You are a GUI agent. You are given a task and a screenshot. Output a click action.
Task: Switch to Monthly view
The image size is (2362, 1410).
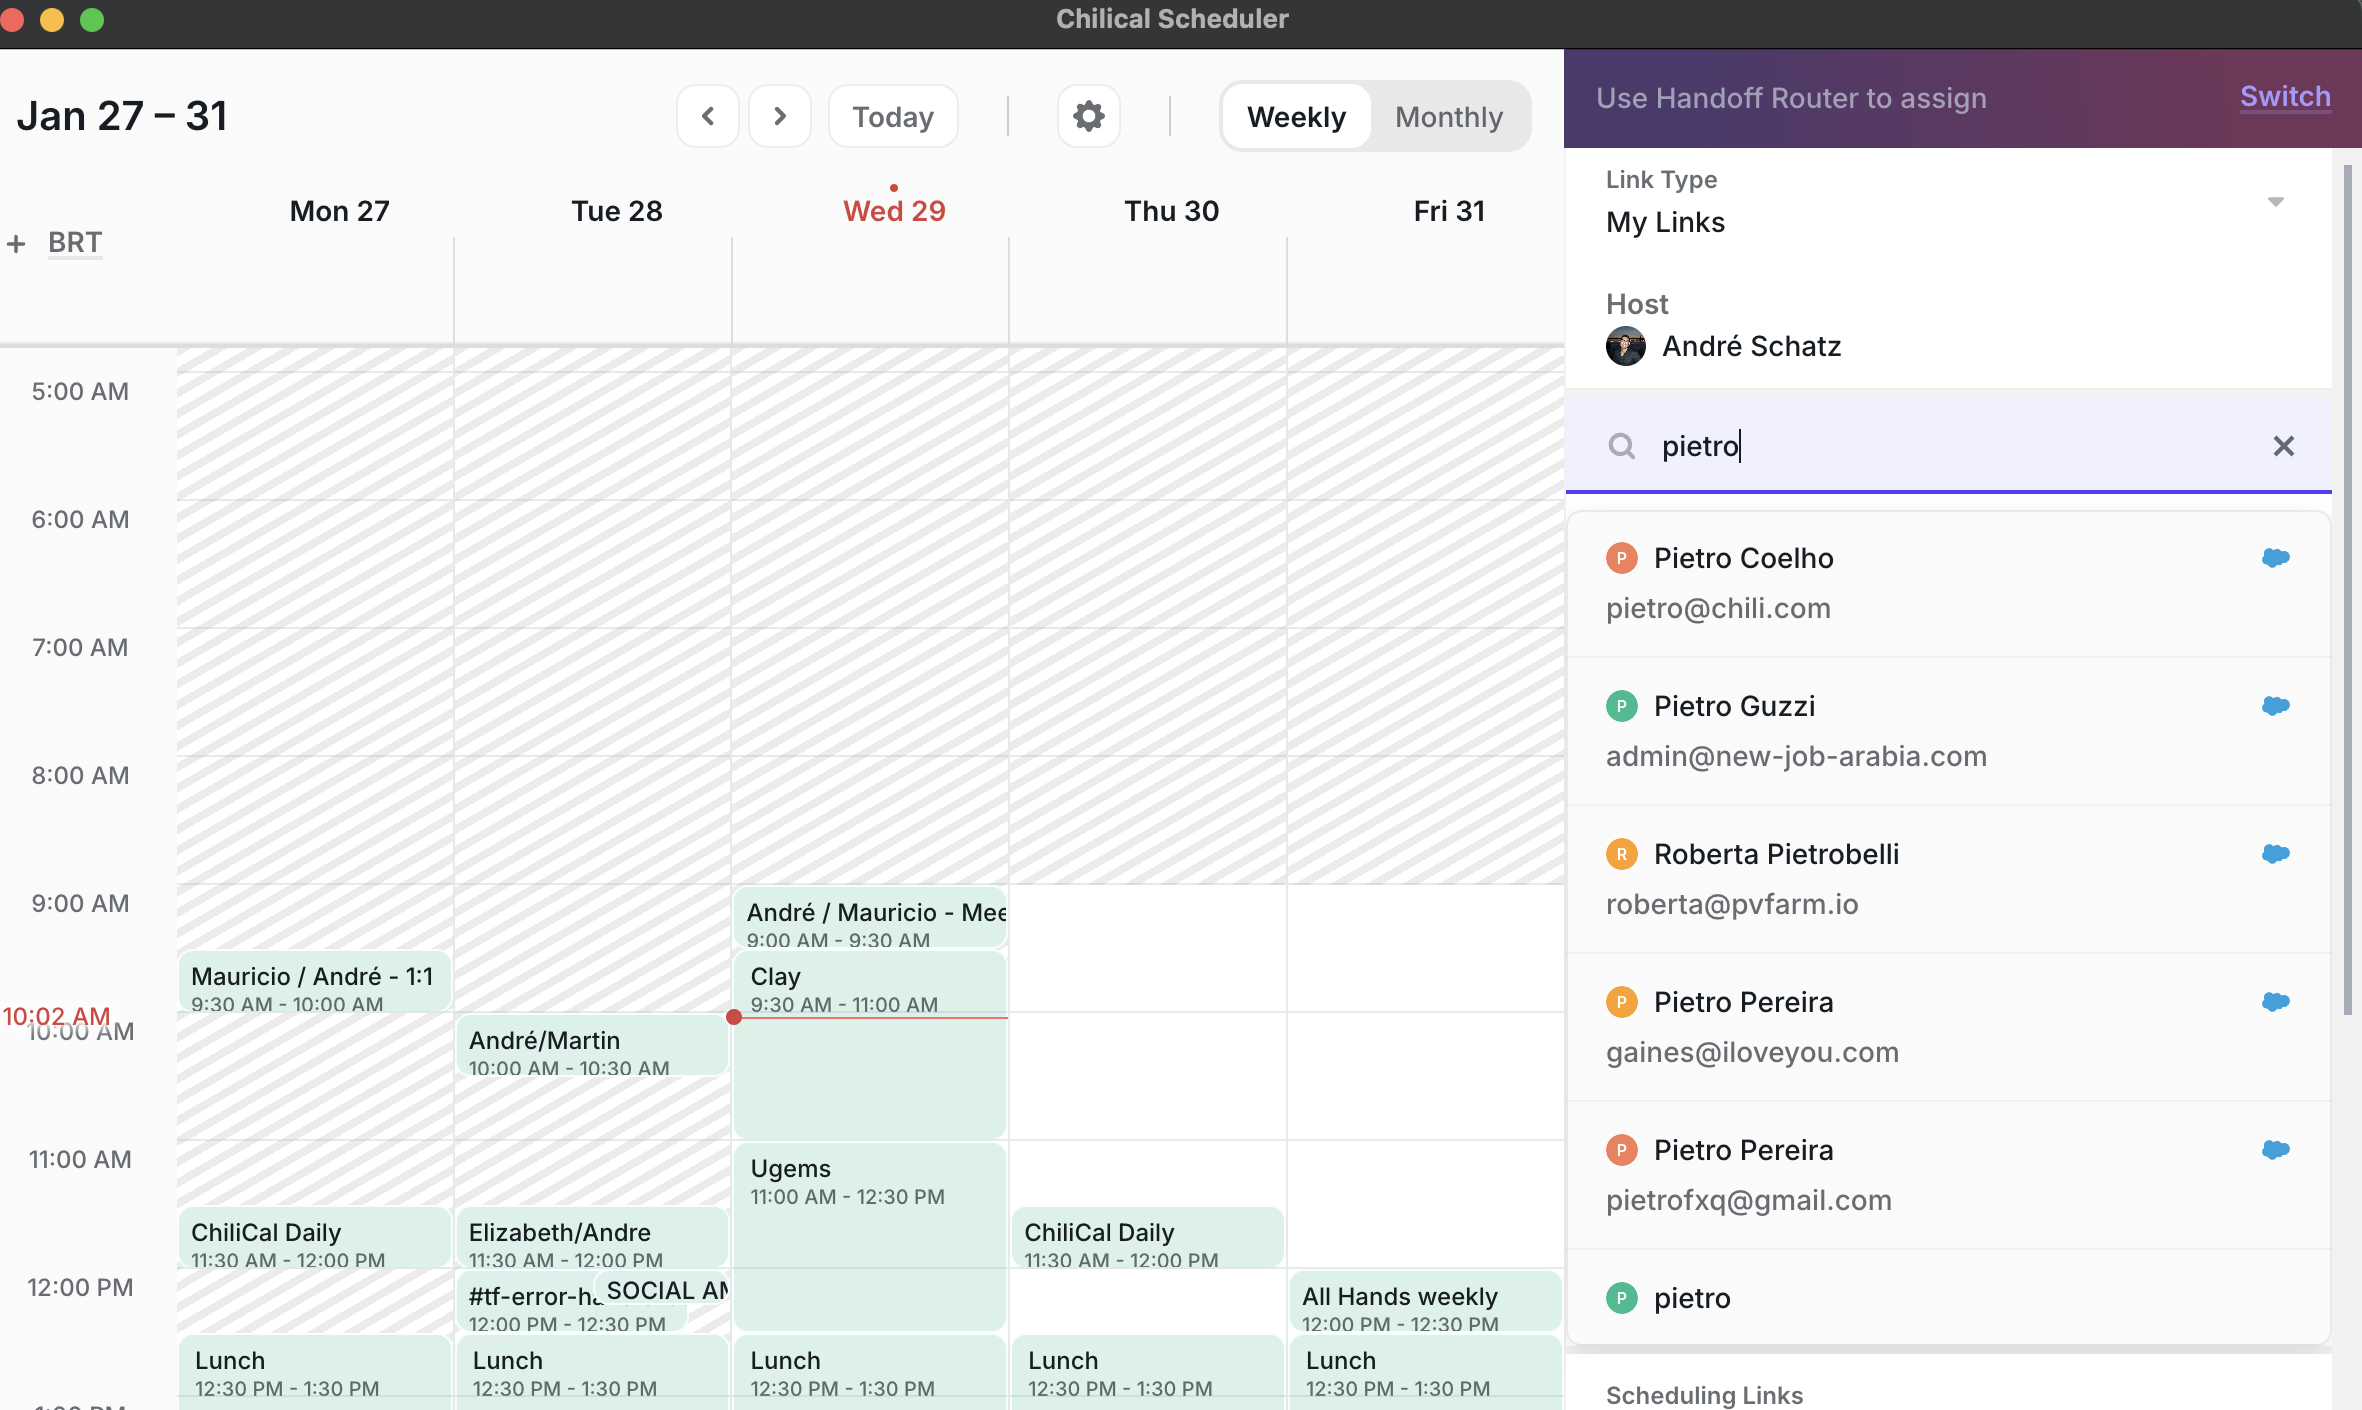point(1449,117)
